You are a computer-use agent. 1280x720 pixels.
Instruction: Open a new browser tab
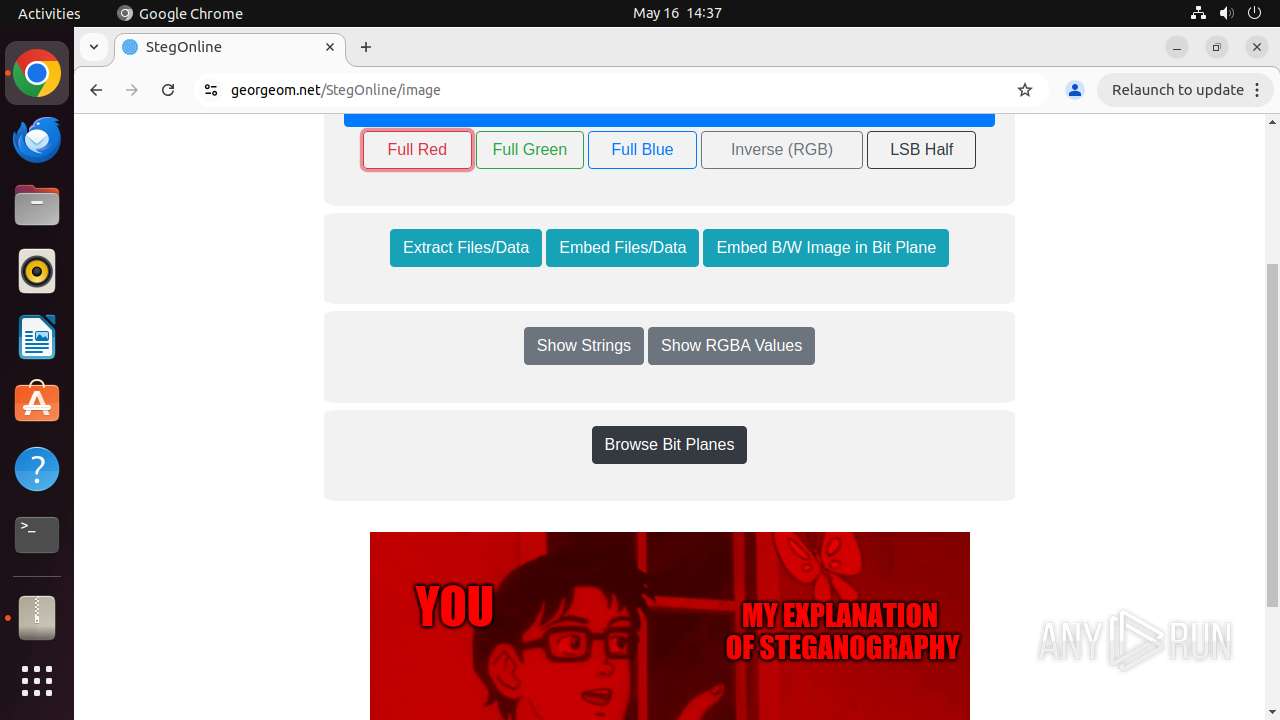click(366, 47)
